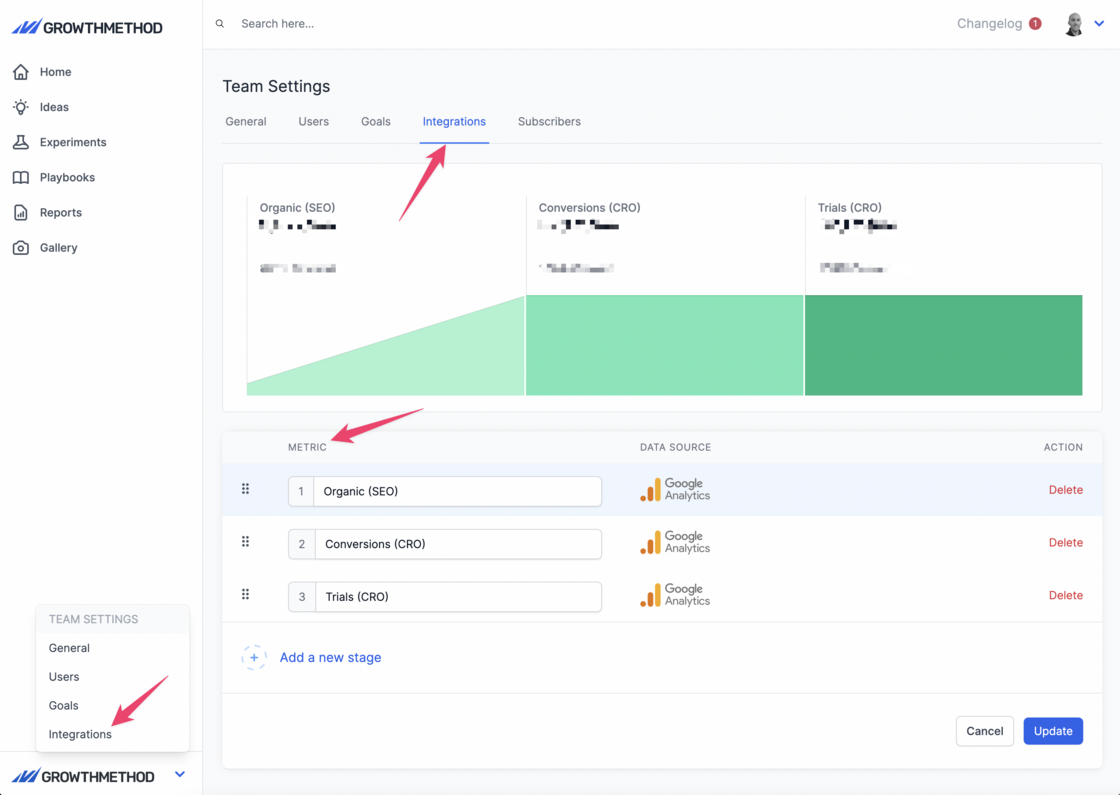Delete the Trials (CRO) stage
The image size is (1120, 795).
coord(1066,596)
